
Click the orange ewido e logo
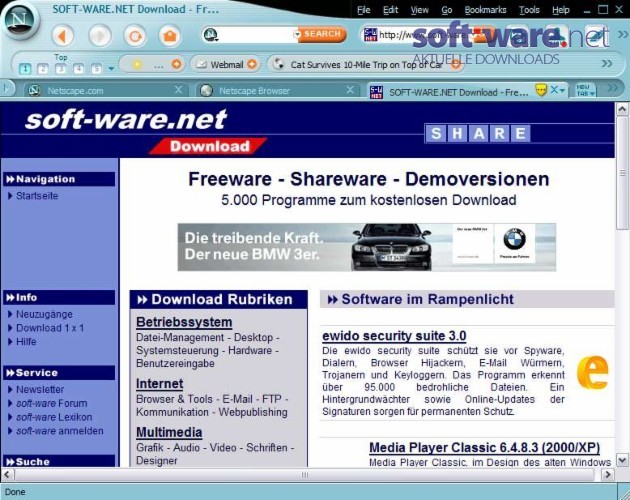tap(593, 372)
